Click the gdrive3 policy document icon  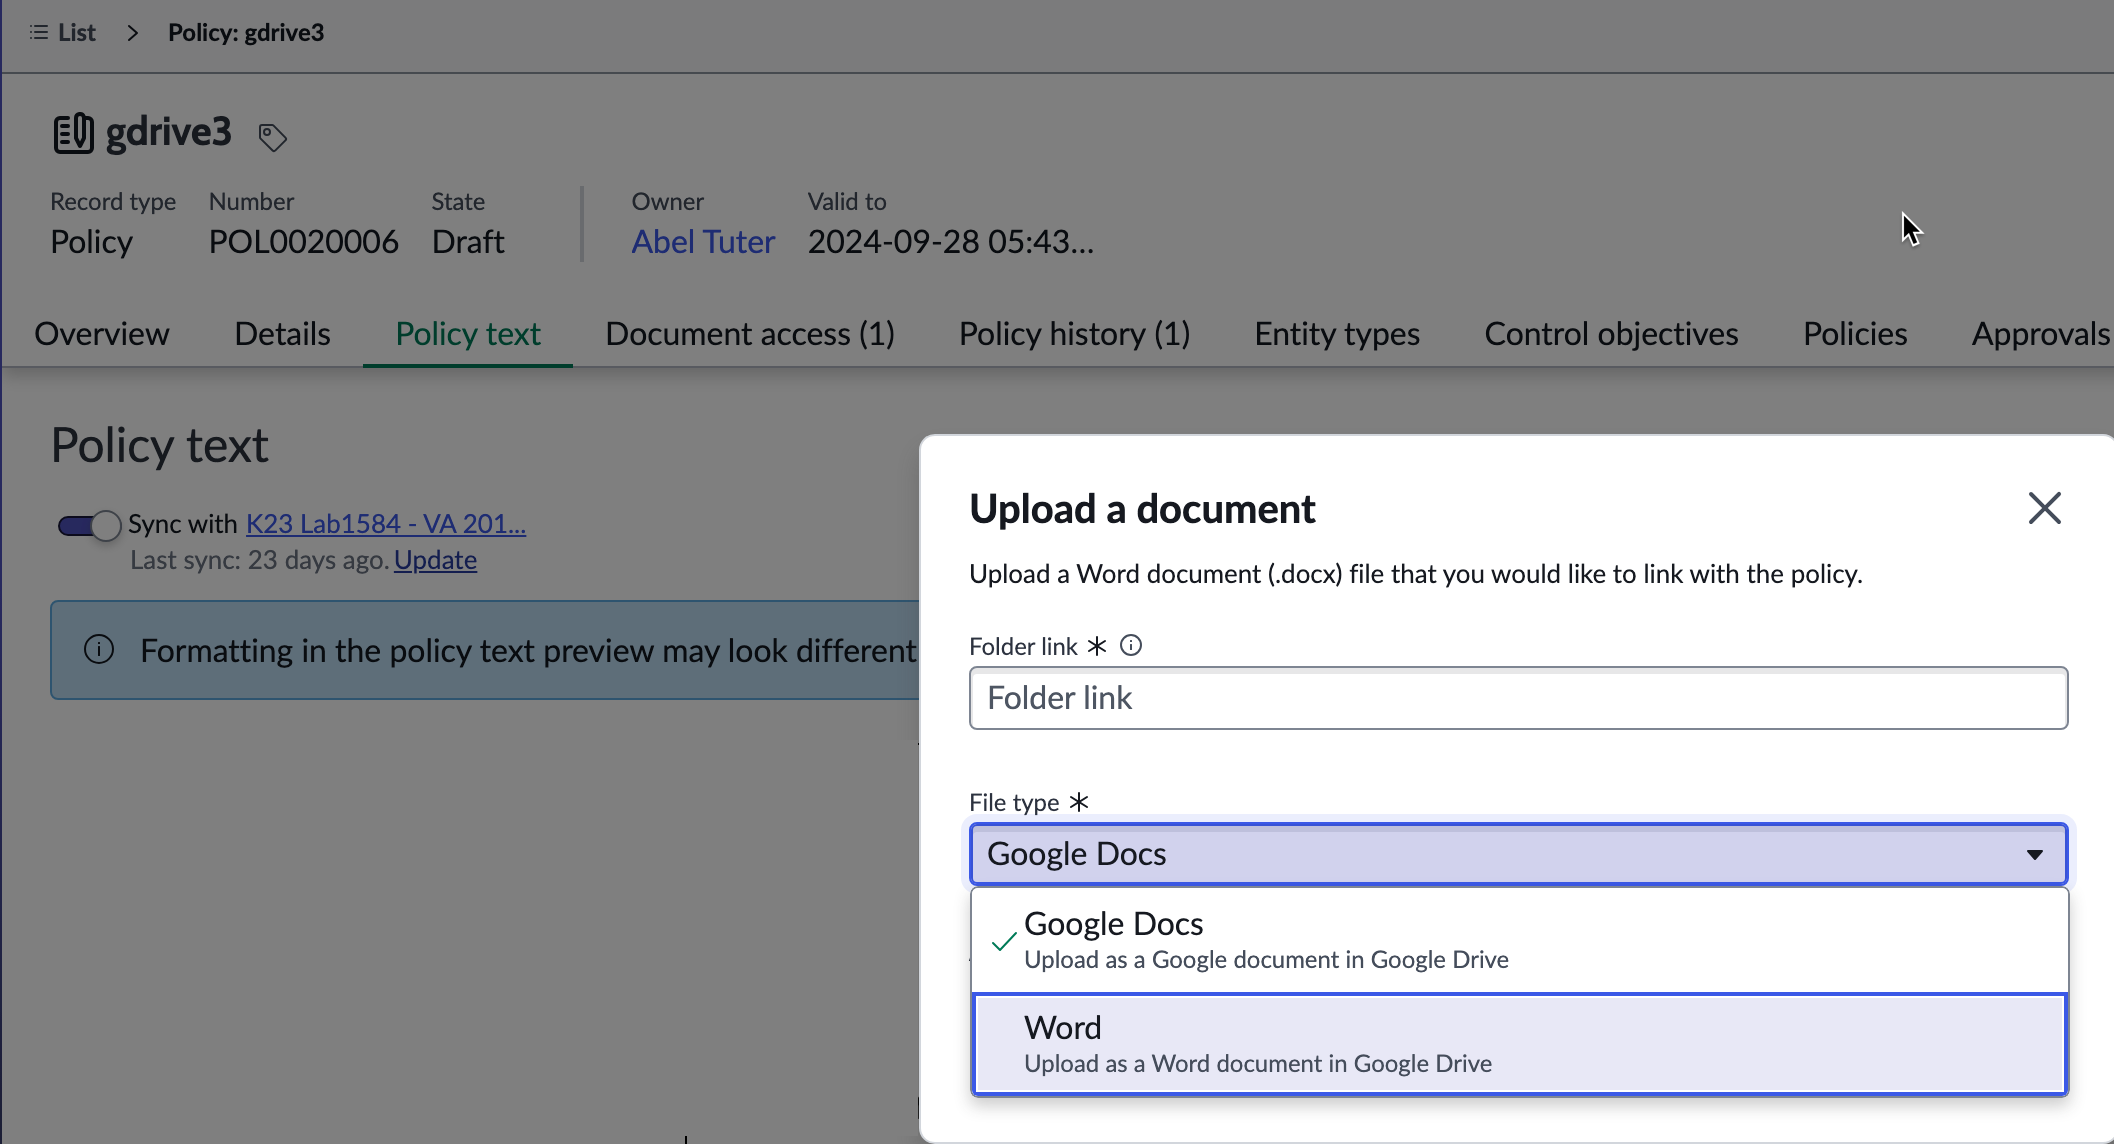(74, 133)
